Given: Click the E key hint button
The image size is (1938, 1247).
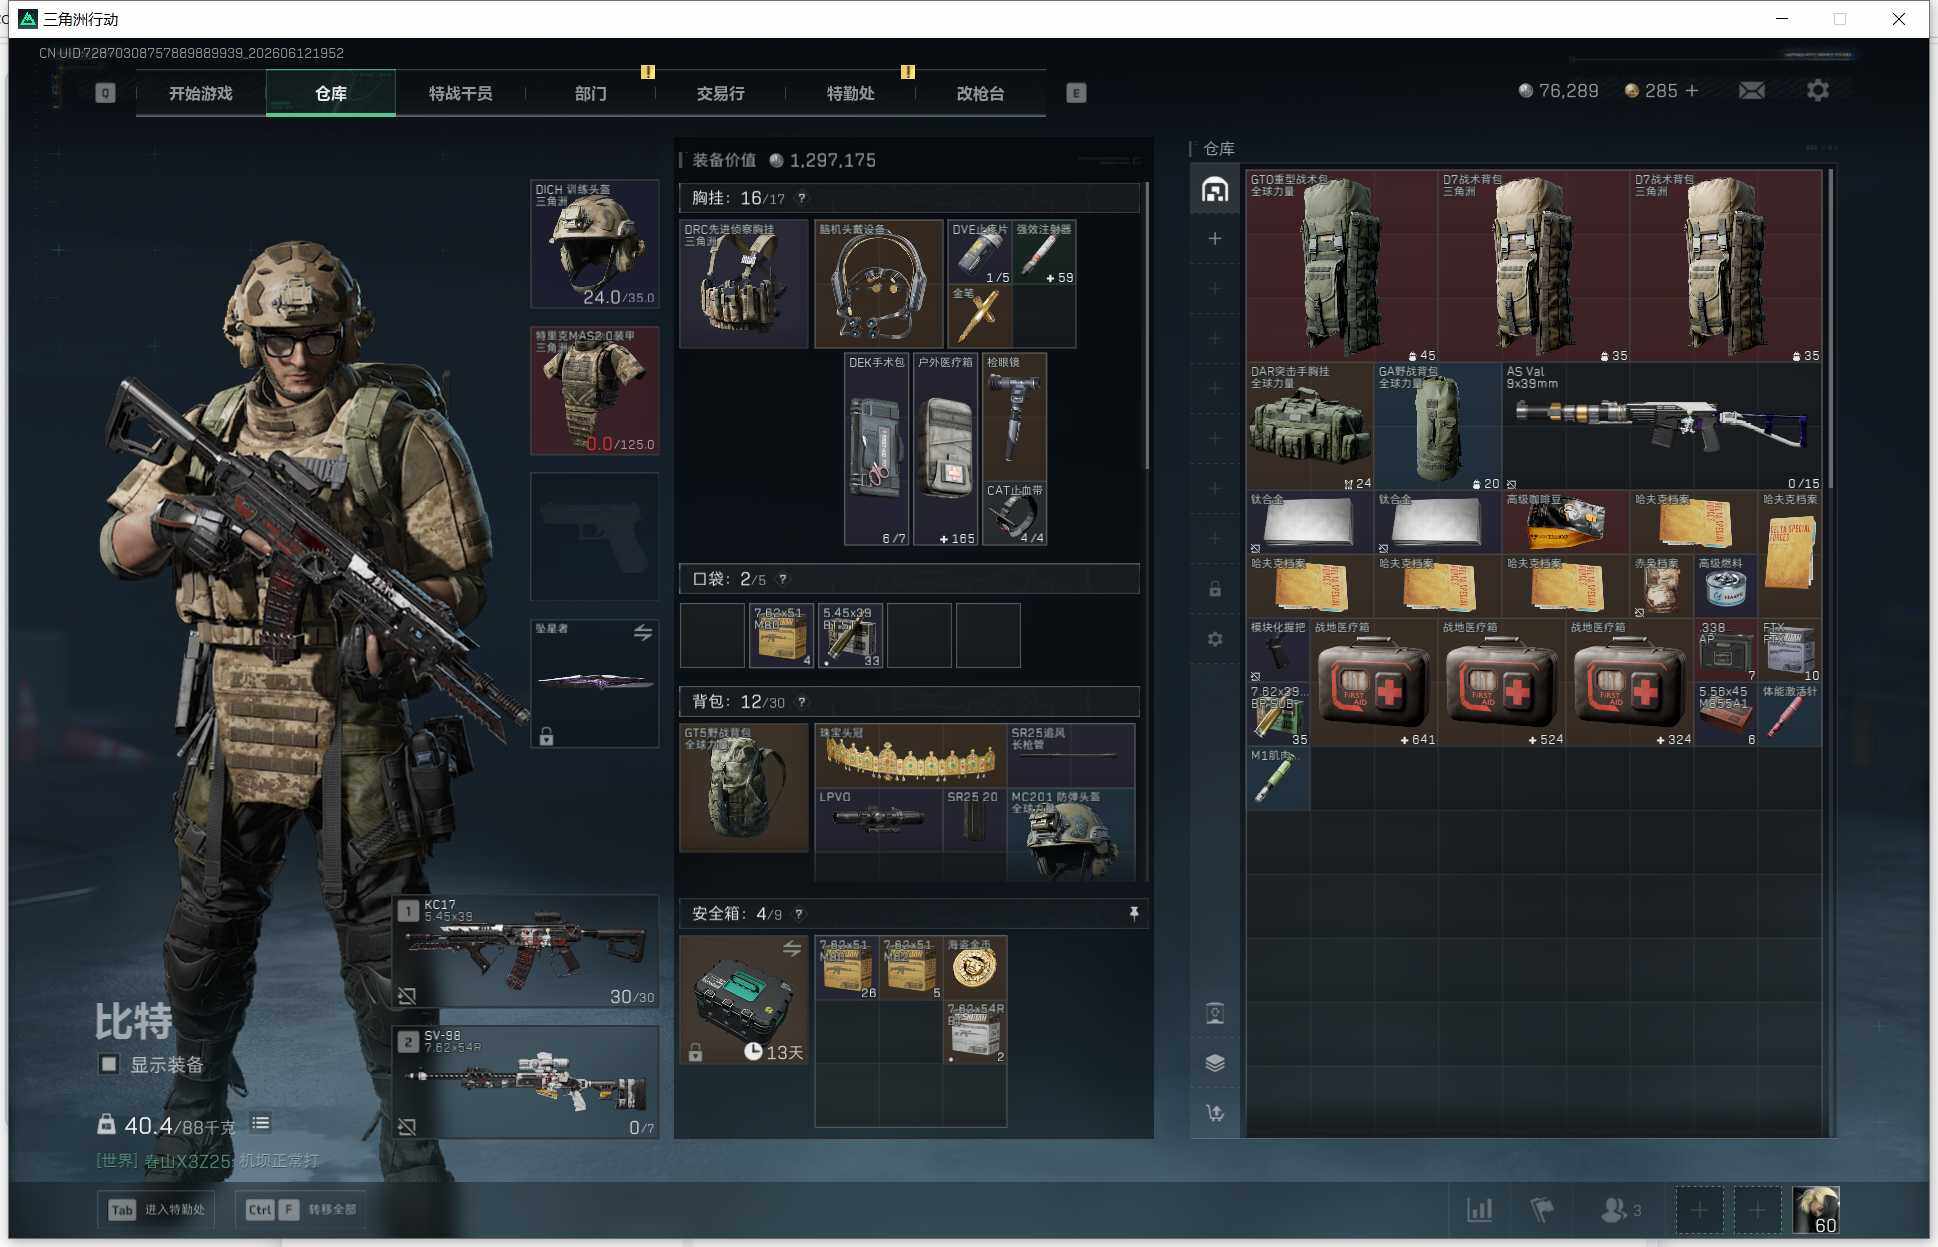Looking at the screenshot, I should (x=1076, y=93).
